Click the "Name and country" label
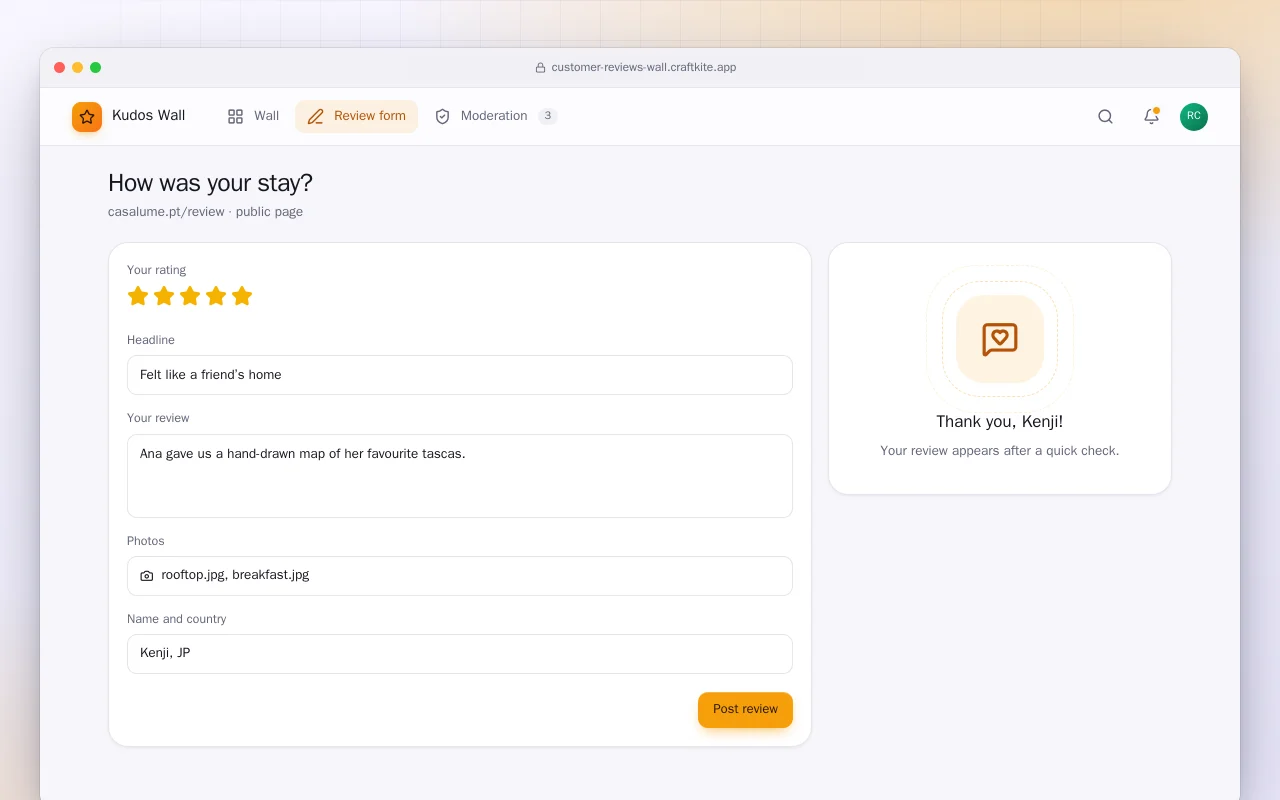This screenshot has width=1280, height=800. pyautogui.click(x=176, y=619)
